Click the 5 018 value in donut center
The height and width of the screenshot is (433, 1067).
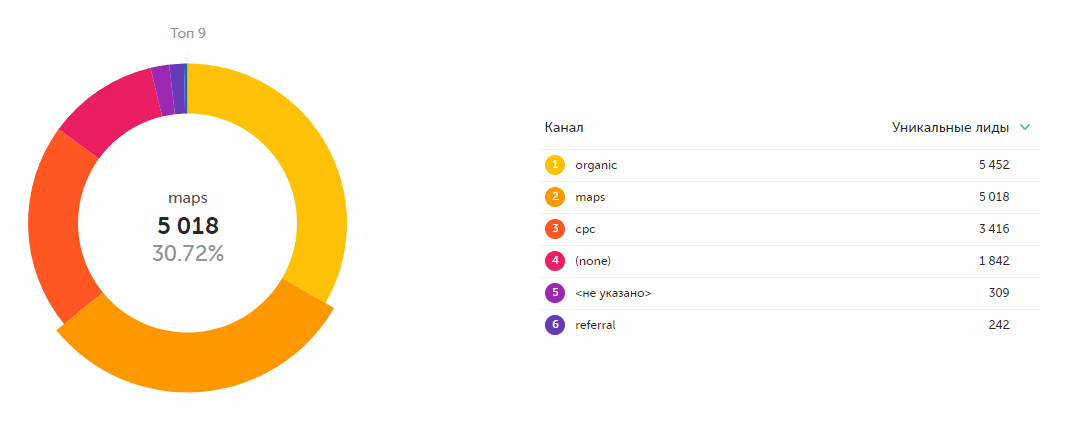pyautogui.click(x=188, y=226)
